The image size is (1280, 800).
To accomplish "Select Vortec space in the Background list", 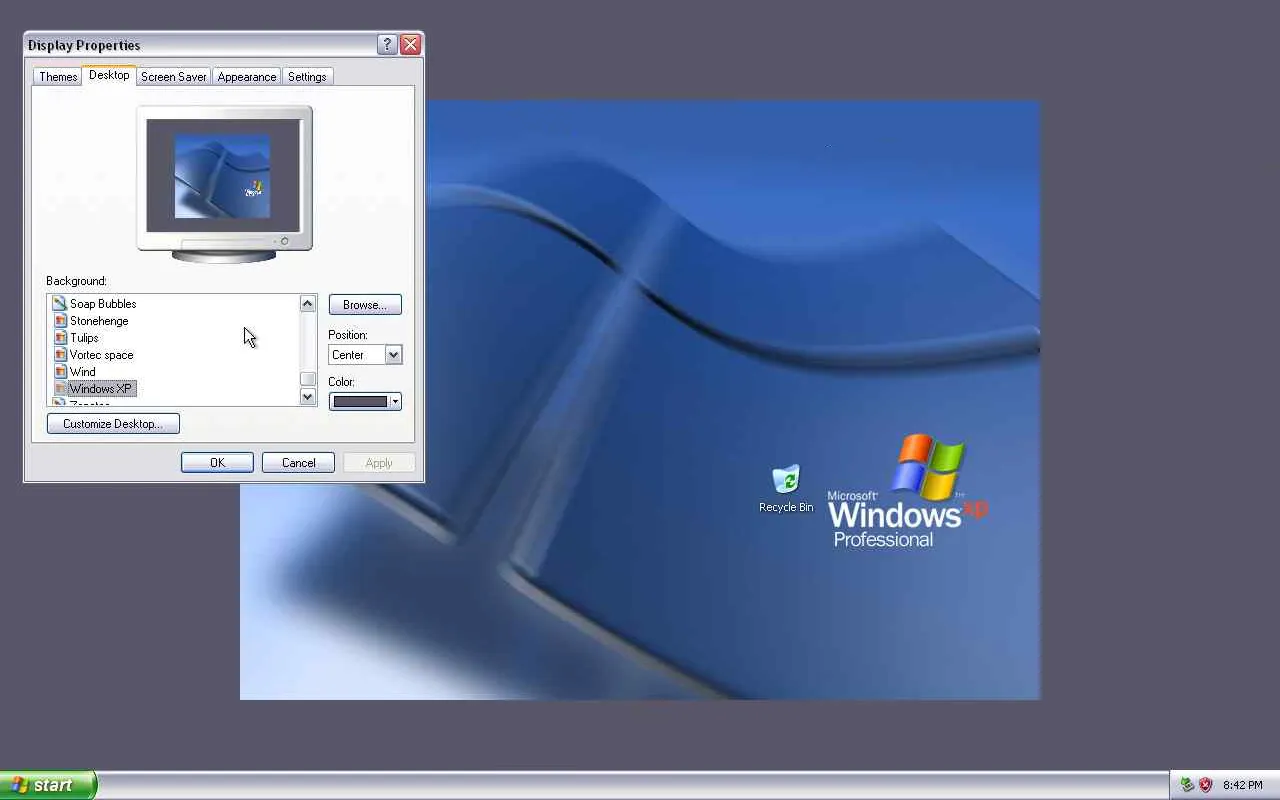I will [101, 355].
